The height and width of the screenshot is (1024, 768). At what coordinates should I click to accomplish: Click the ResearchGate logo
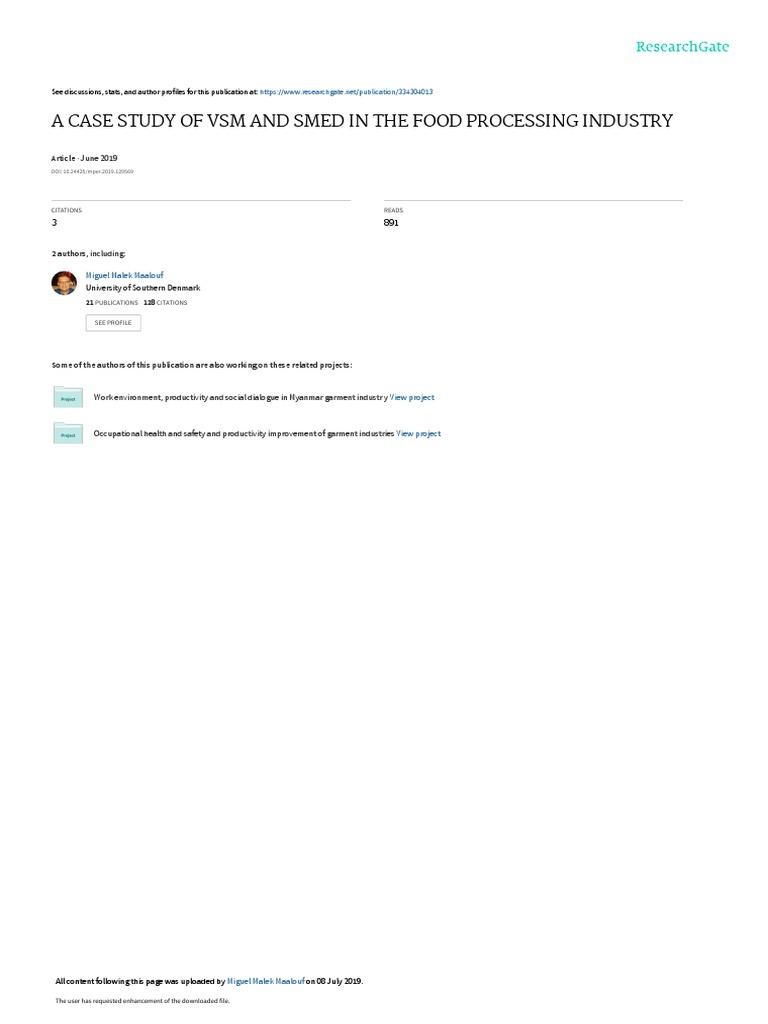[682, 46]
